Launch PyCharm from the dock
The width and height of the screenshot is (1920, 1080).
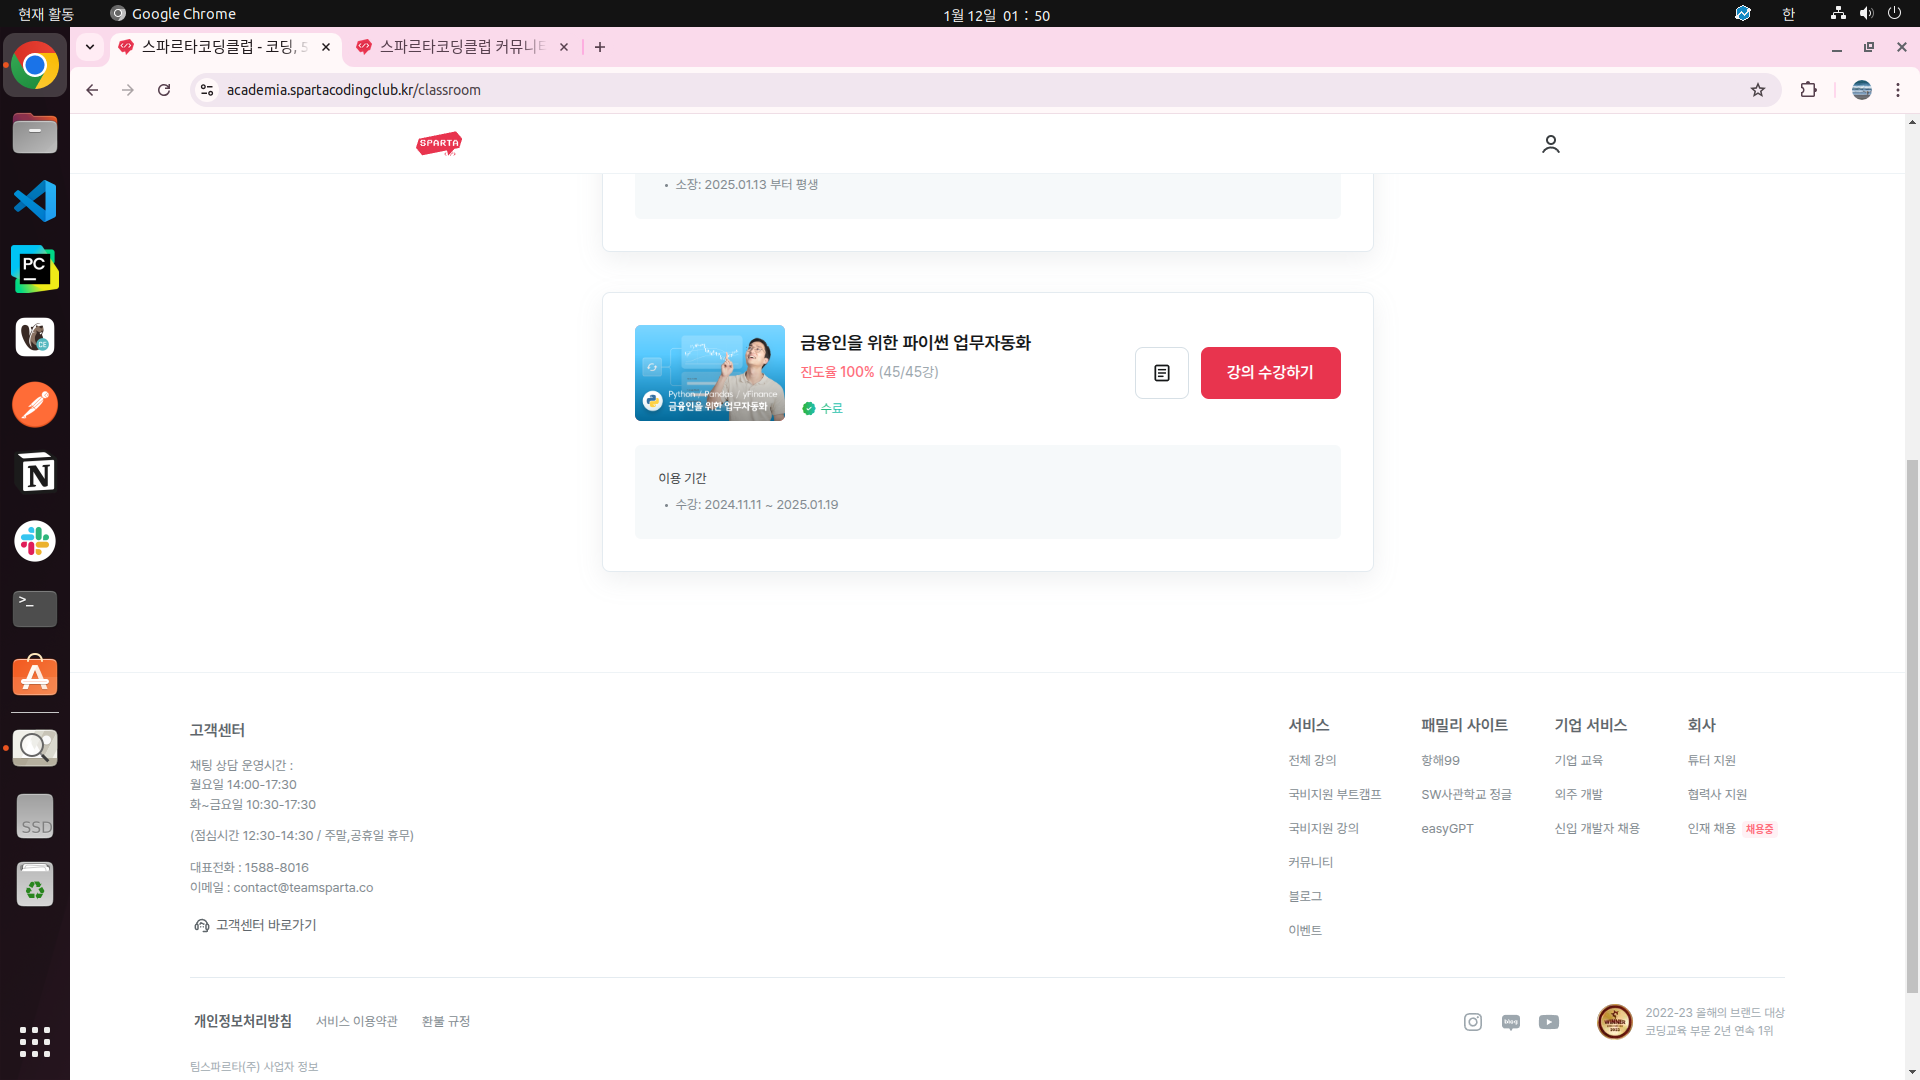tap(35, 269)
